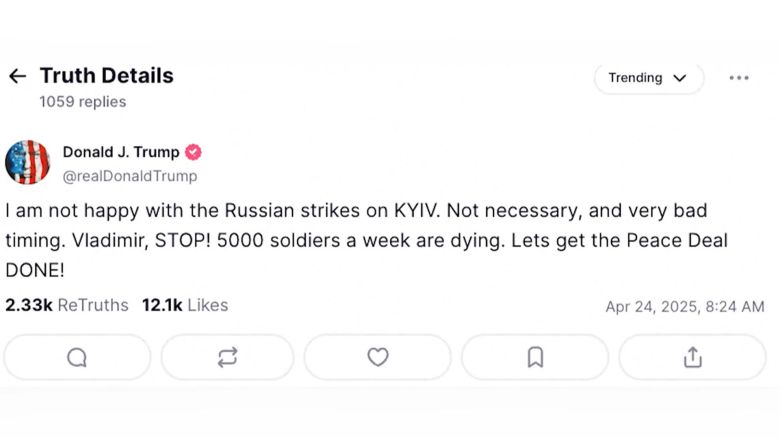View the 1059 replies
780x438 pixels.
click(82, 102)
